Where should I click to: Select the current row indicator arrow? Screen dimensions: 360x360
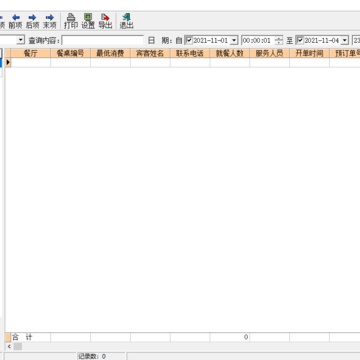pos(8,62)
